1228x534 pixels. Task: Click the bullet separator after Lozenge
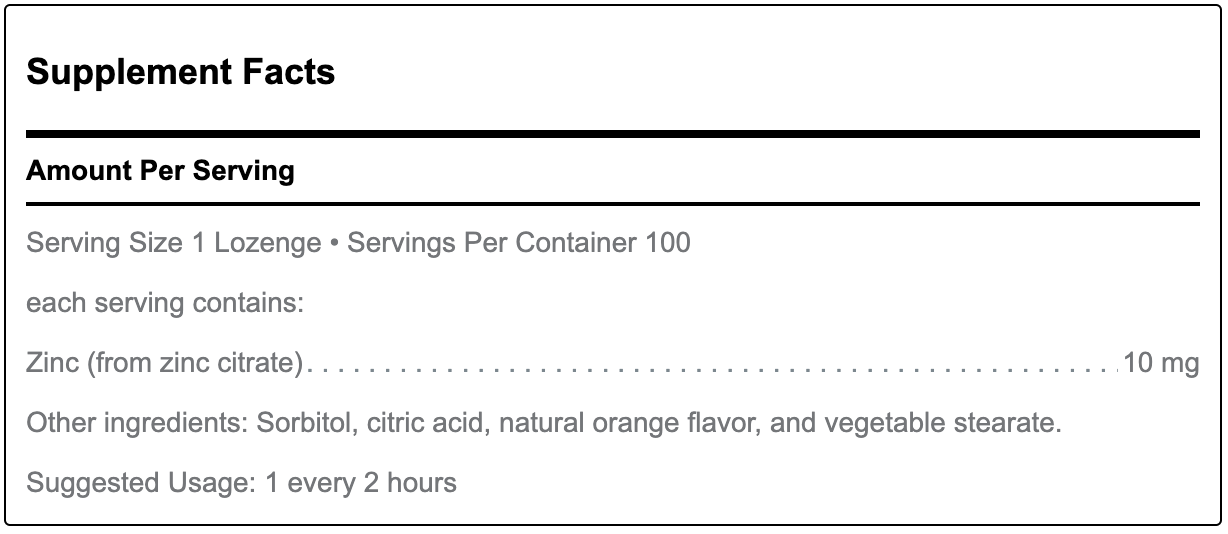(334, 244)
